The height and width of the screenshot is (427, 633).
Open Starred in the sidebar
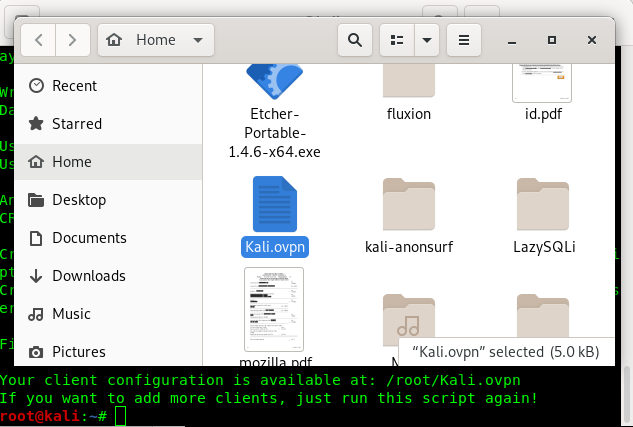point(108,123)
